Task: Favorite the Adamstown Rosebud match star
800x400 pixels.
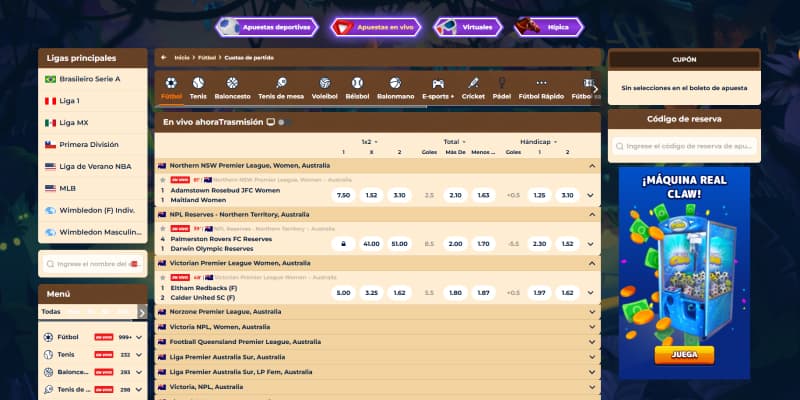Action: click(163, 179)
